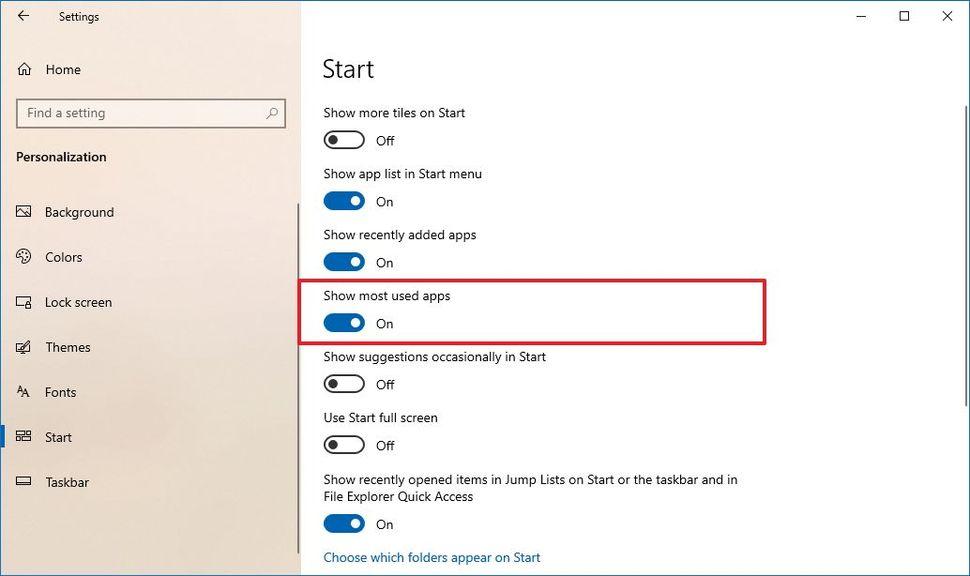Click the Find a setting field
The height and width of the screenshot is (576, 970).
coord(151,113)
